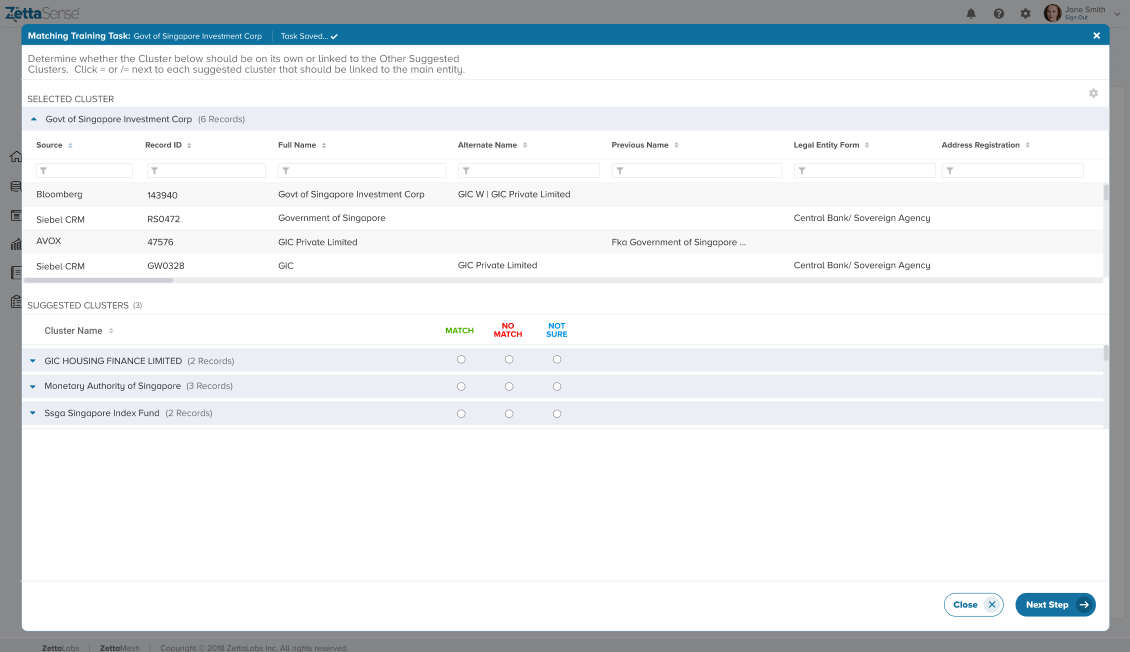Expand the Monetary Authority of Singapore cluster

(32, 386)
